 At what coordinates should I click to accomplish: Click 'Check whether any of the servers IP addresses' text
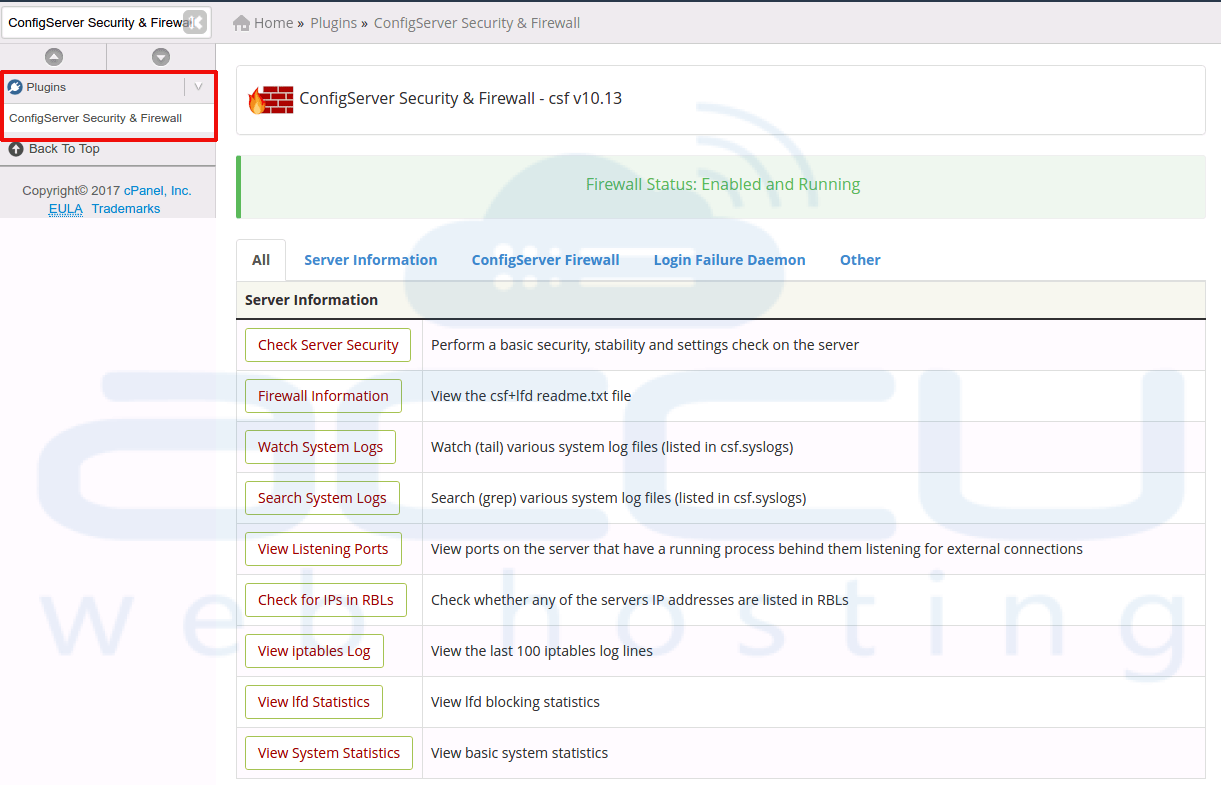click(x=640, y=600)
